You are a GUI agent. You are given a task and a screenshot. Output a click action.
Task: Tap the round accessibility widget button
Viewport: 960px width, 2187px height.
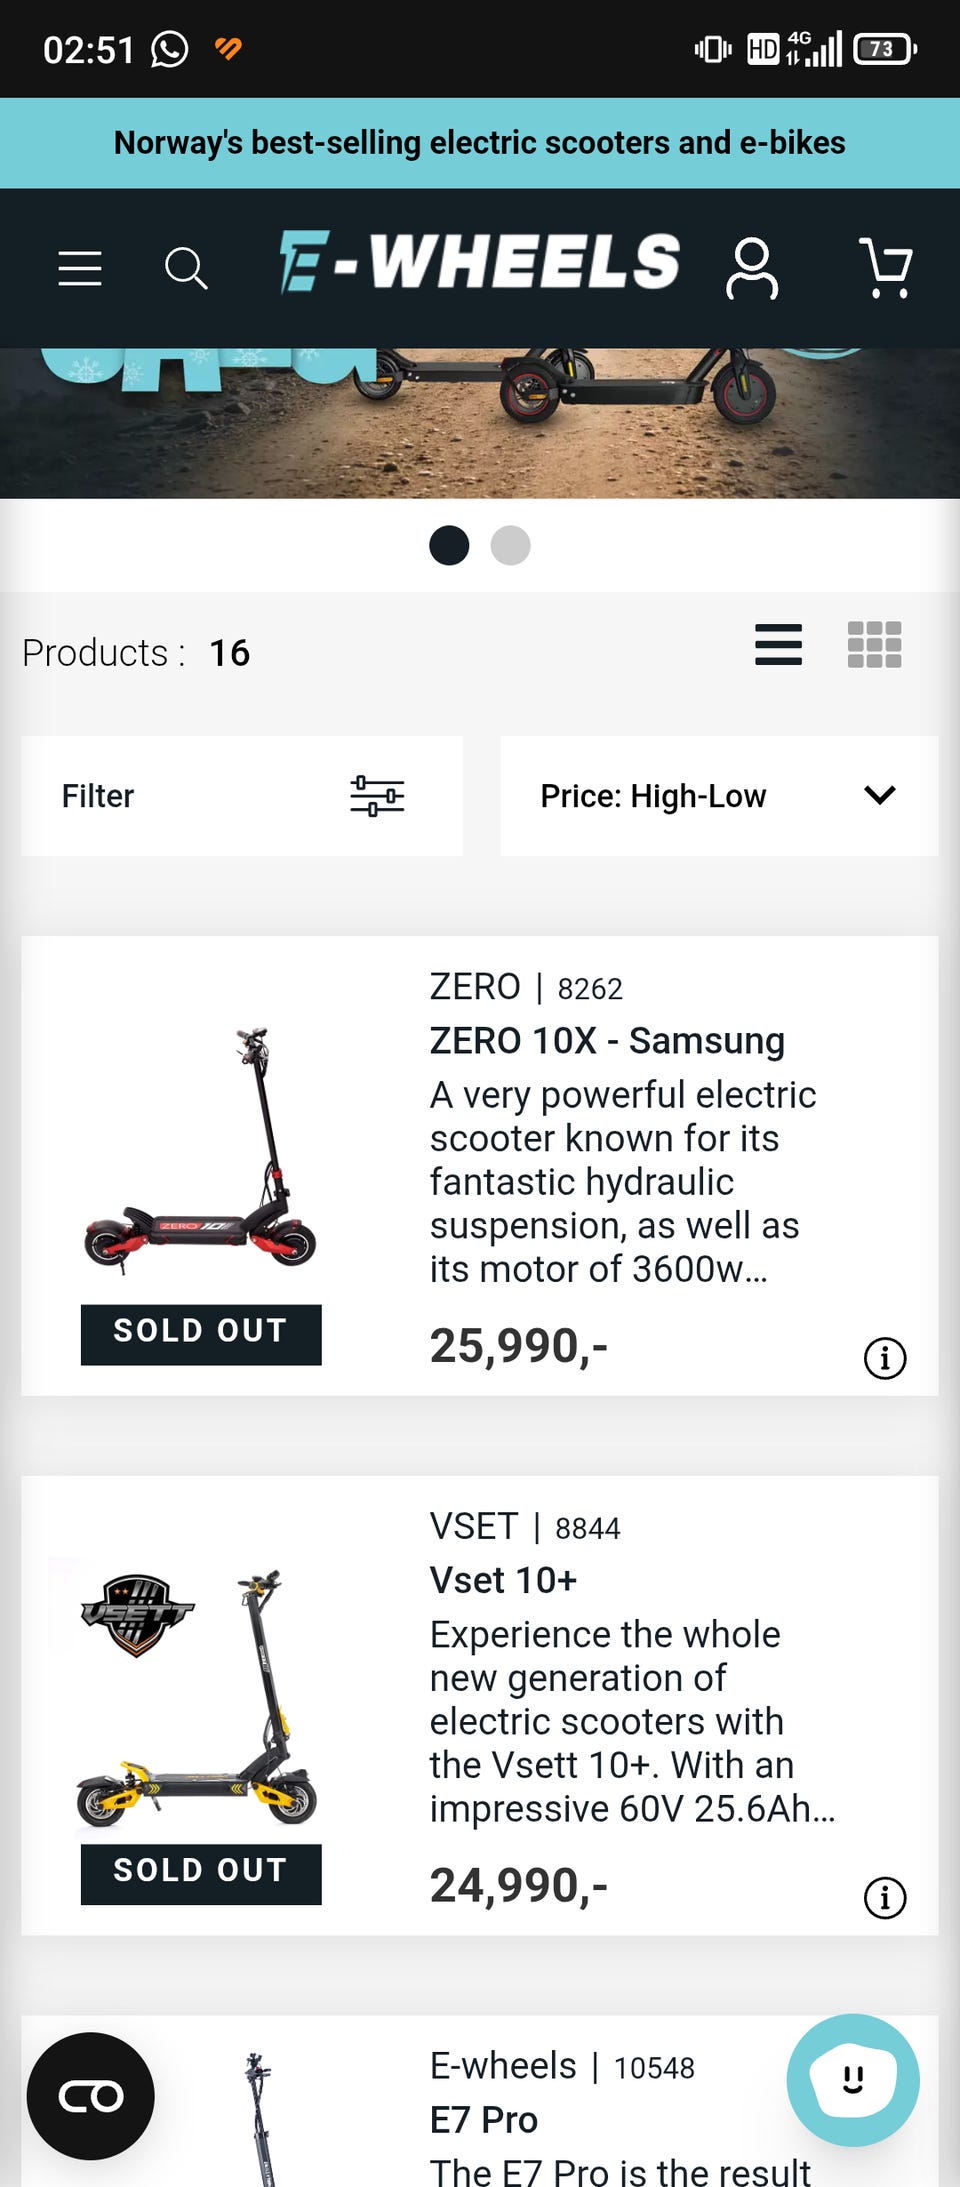pos(91,2096)
